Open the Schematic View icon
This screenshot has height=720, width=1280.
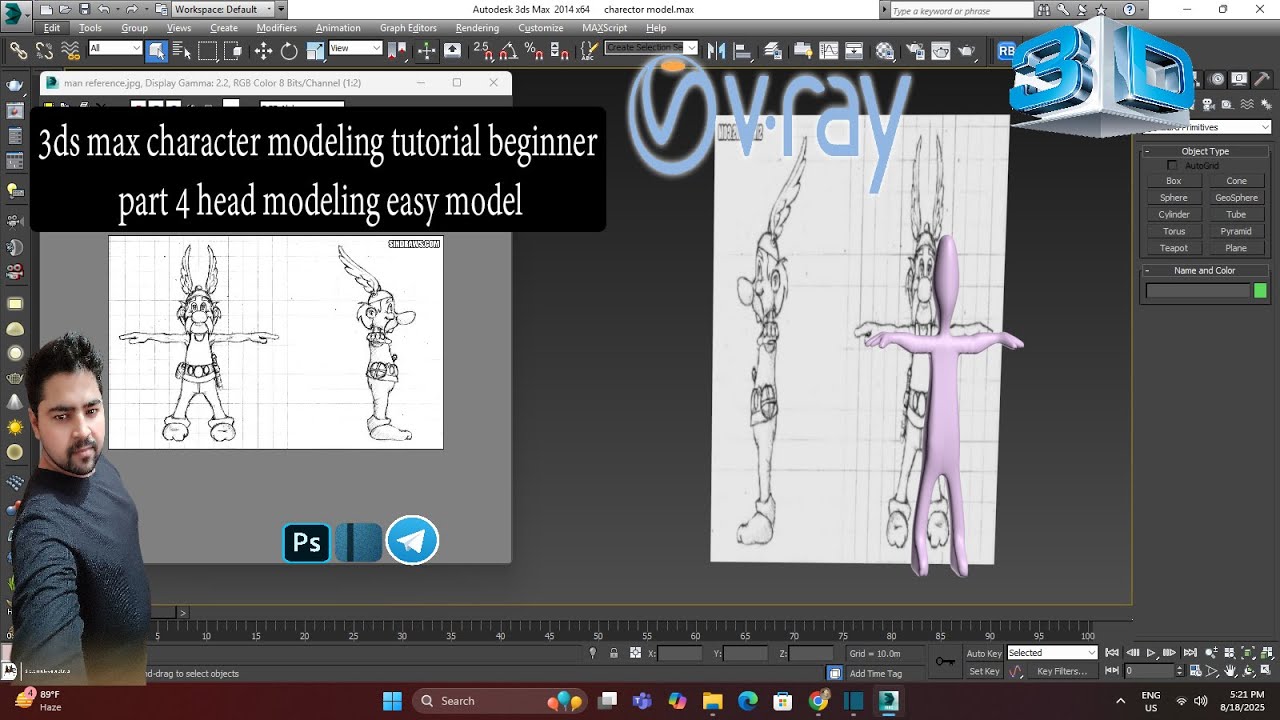pos(854,50)
